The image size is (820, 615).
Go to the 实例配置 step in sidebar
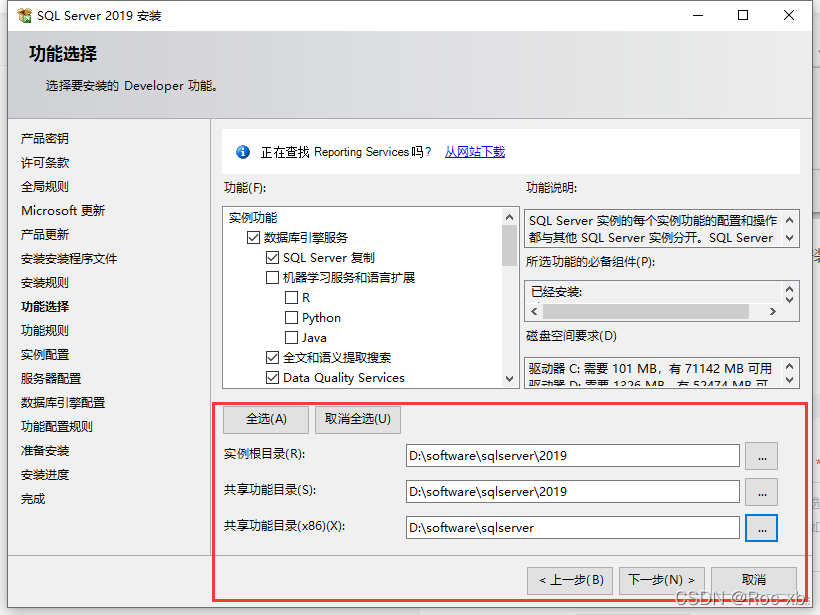pyautogui.click(x=45, y=355)
